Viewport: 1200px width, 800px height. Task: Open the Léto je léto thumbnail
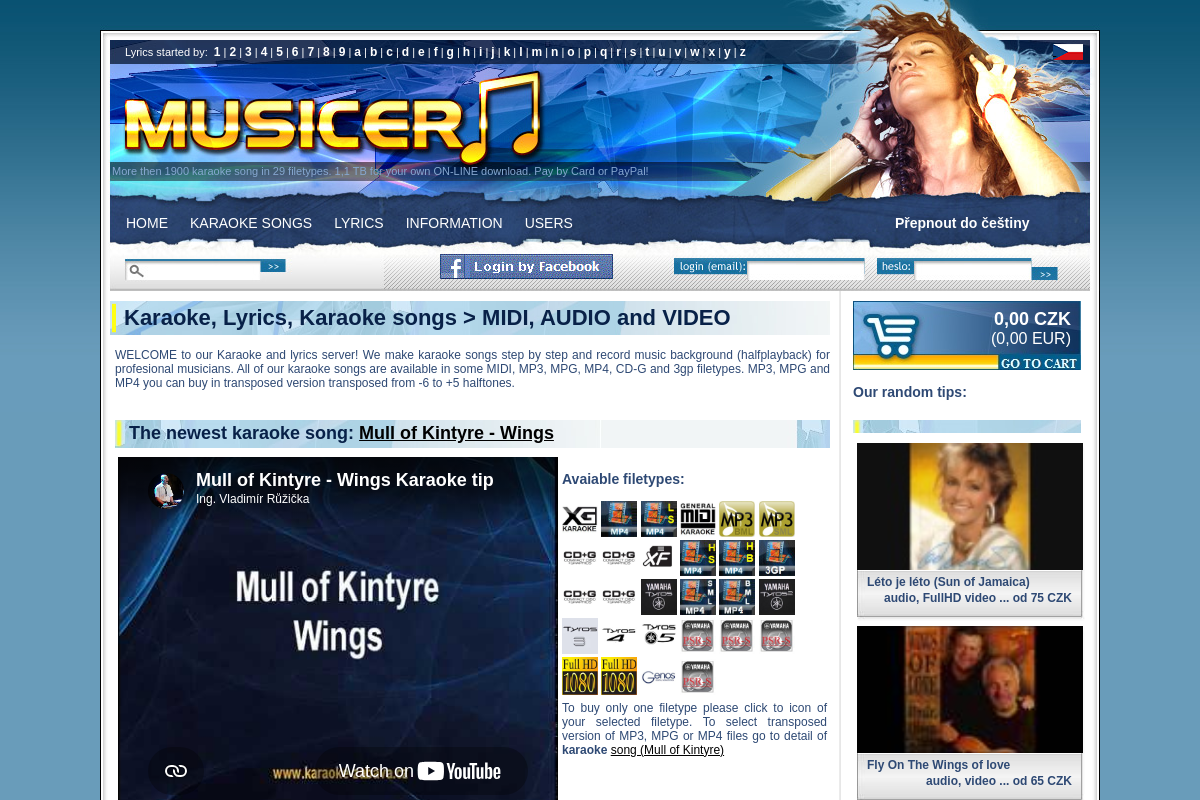(970, 507)
